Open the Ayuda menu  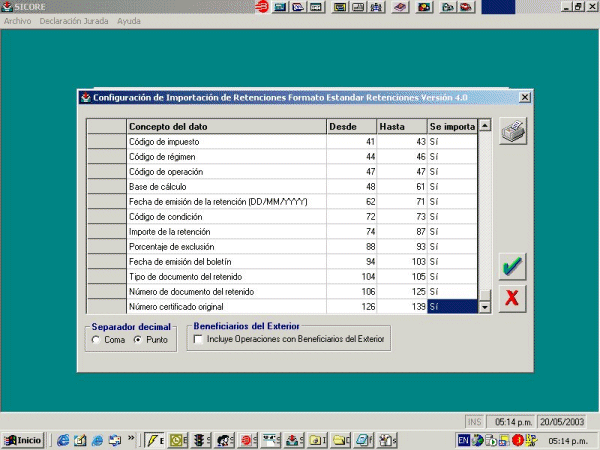(129, 21)
